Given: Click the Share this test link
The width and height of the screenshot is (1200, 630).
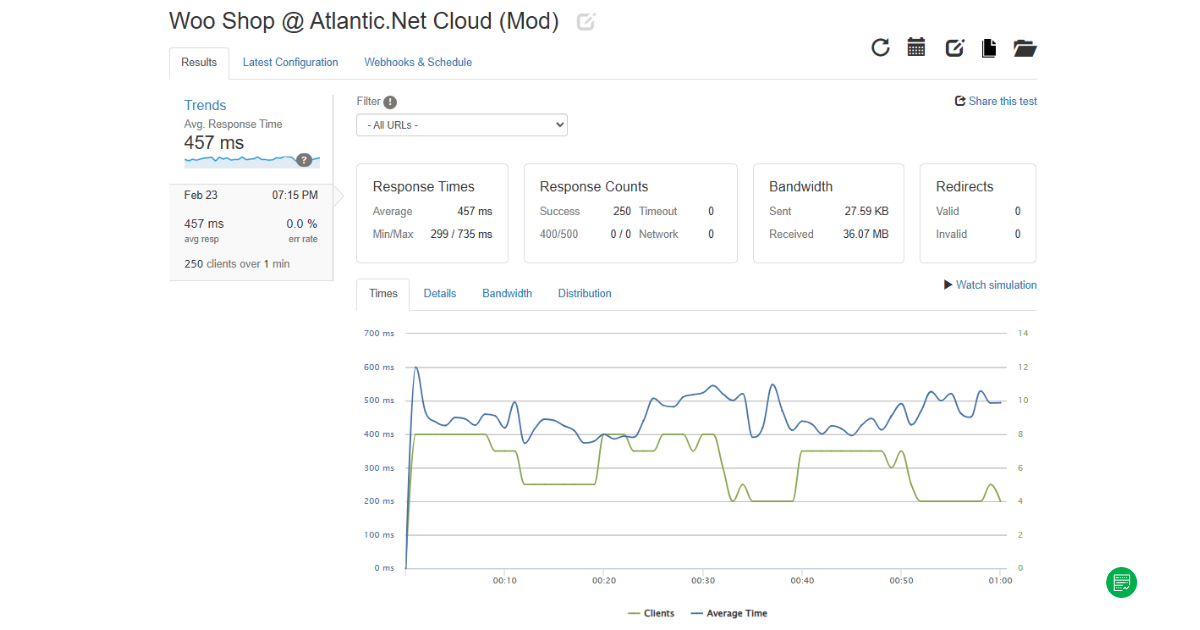Looking at the screenshot, I should tap(996, 101).
